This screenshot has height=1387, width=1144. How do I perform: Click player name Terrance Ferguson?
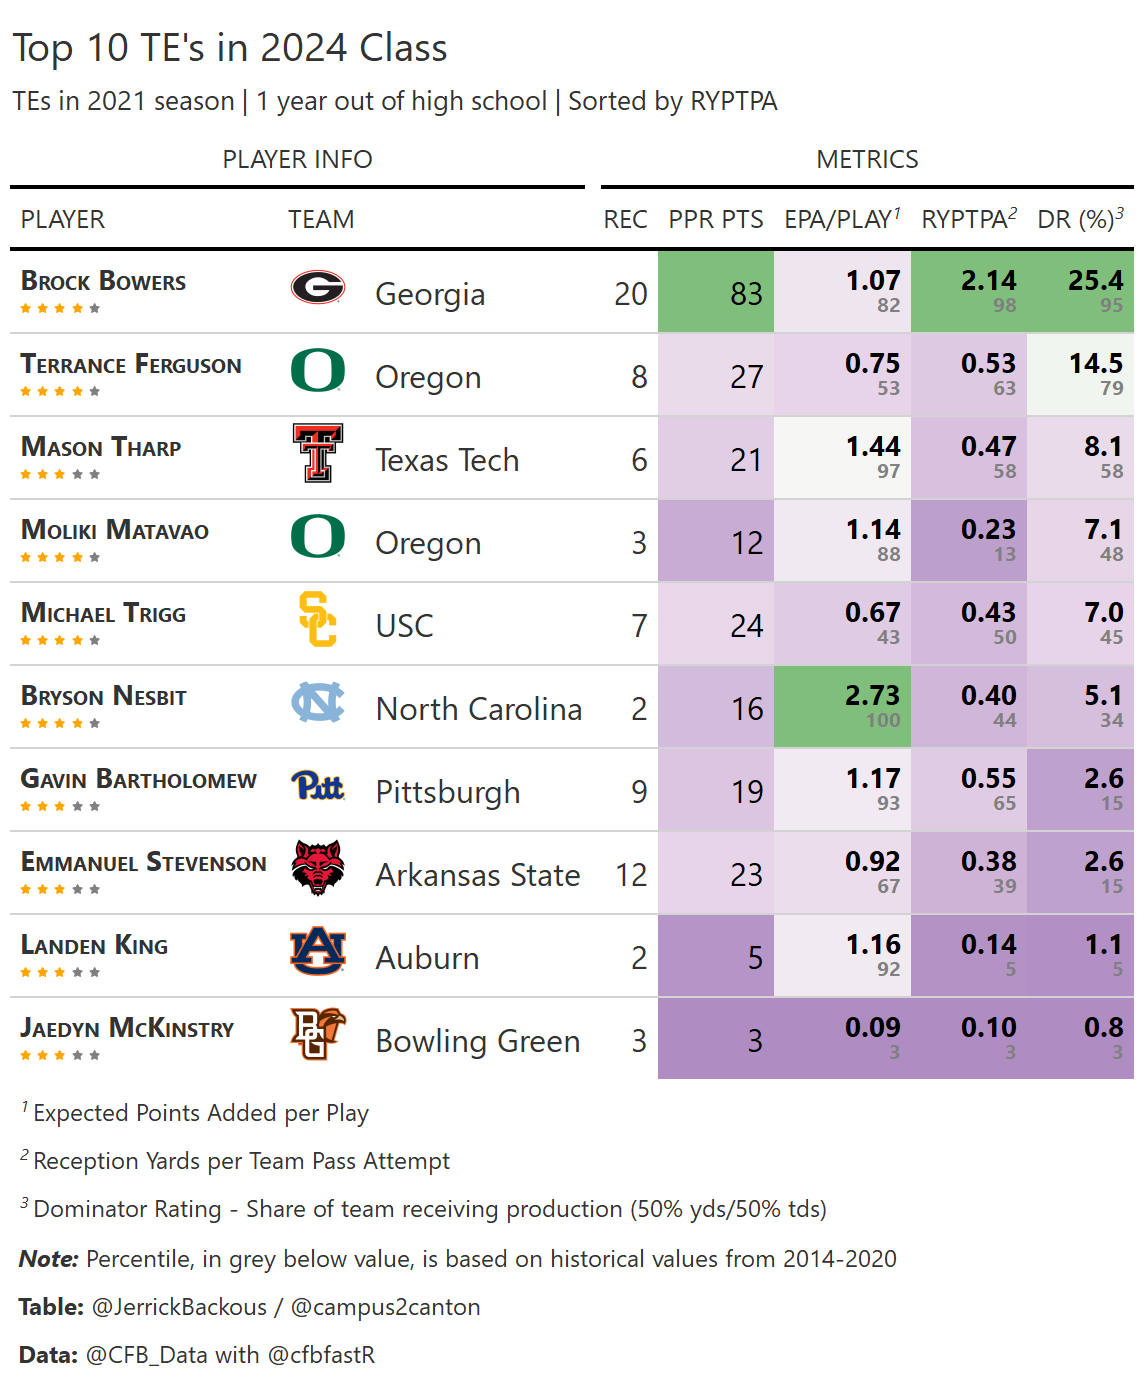131,365
